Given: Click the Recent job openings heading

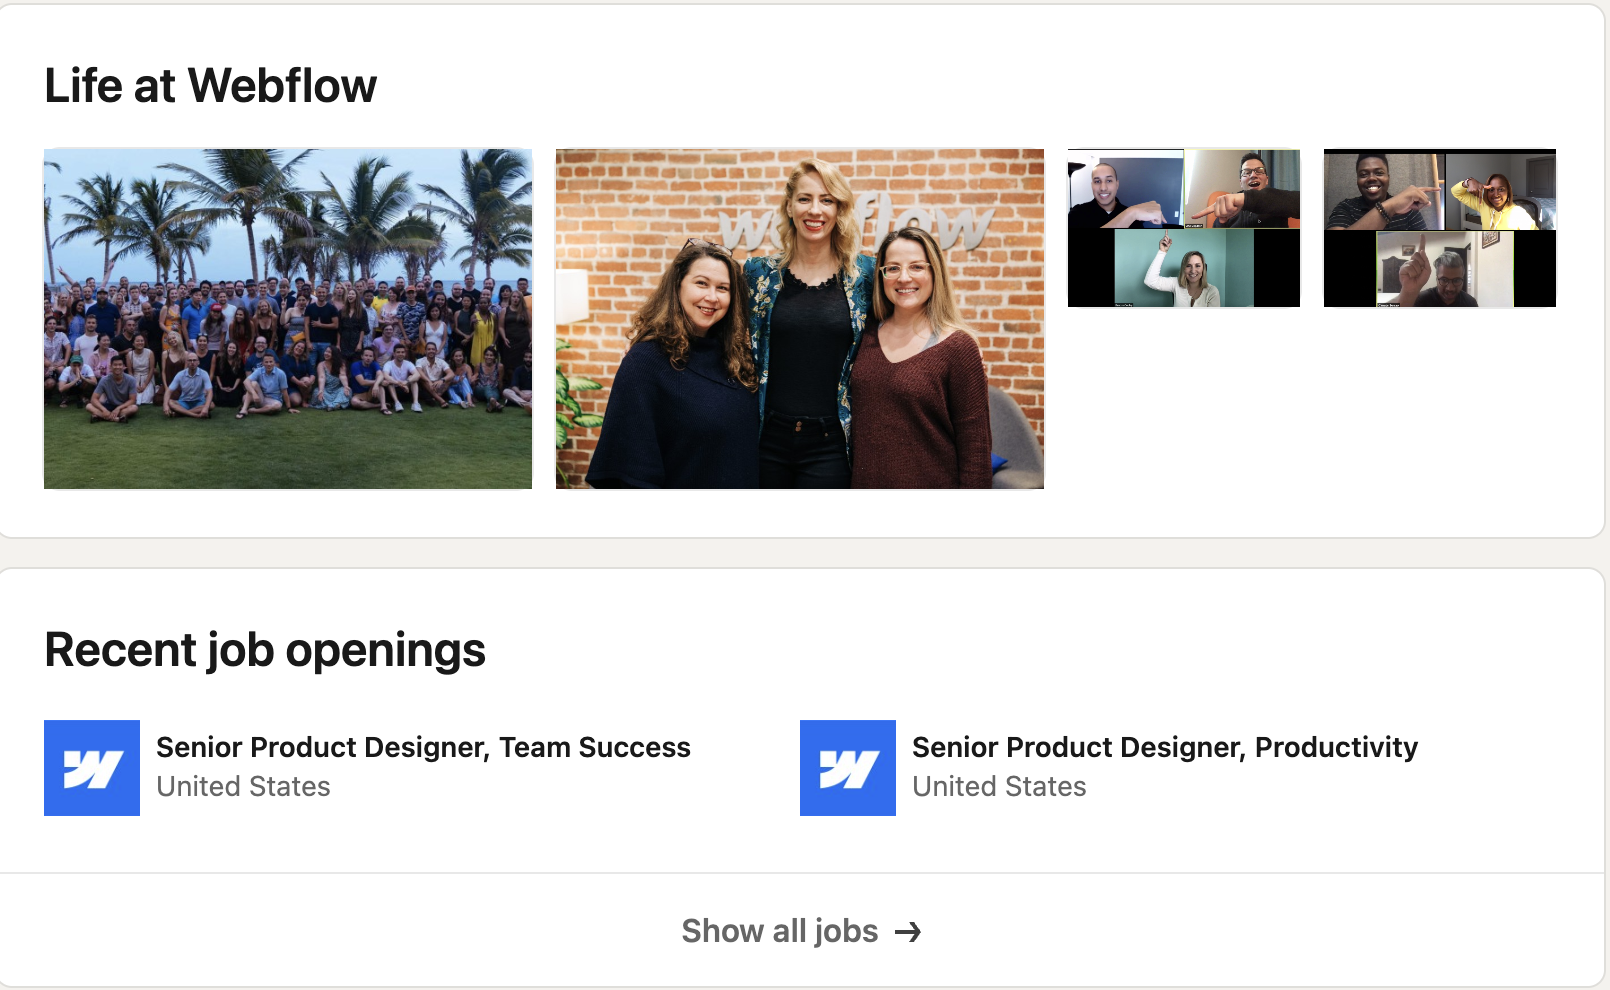Looking at the screenshot, I should (265, 650).
